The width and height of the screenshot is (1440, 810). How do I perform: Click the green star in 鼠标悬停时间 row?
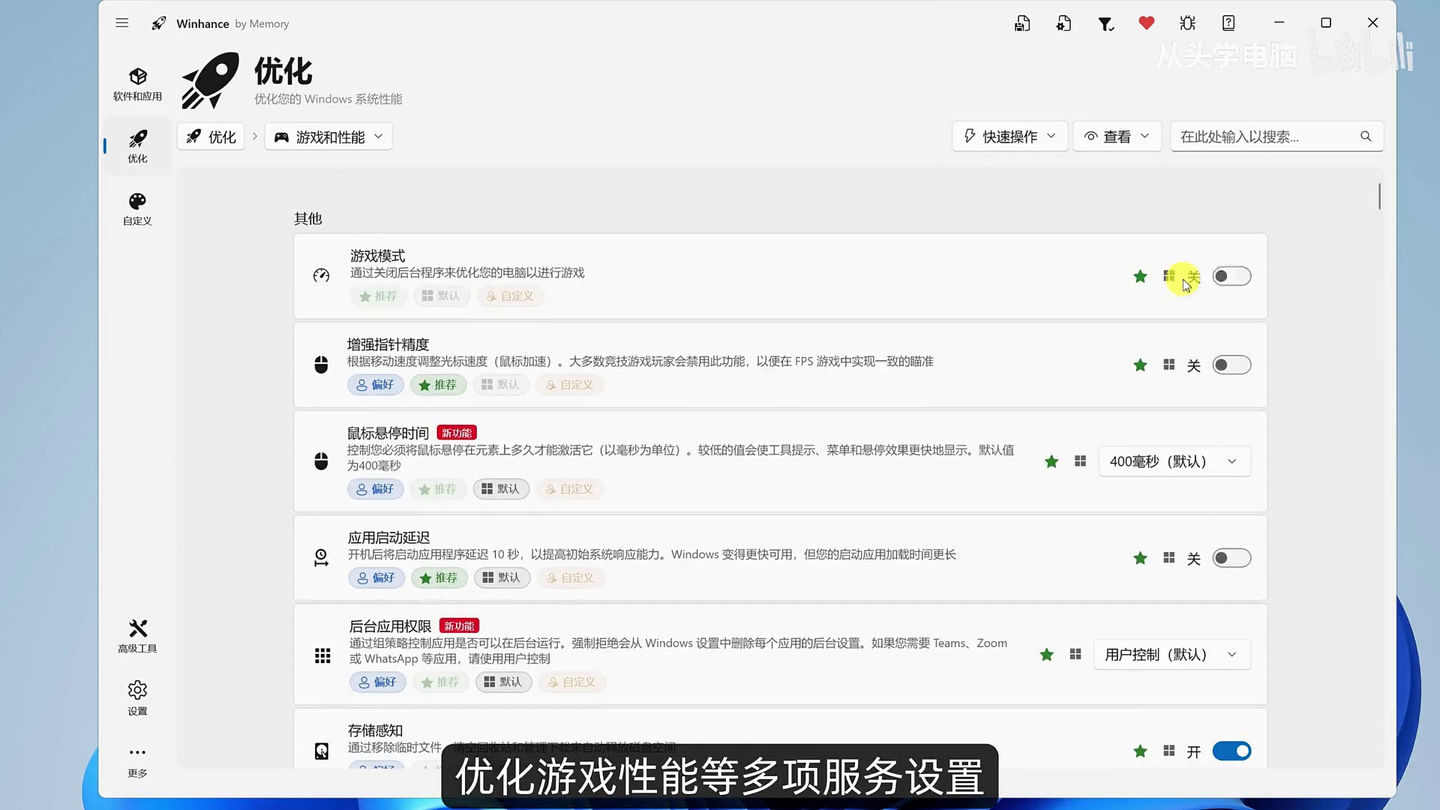(1051, 461)
